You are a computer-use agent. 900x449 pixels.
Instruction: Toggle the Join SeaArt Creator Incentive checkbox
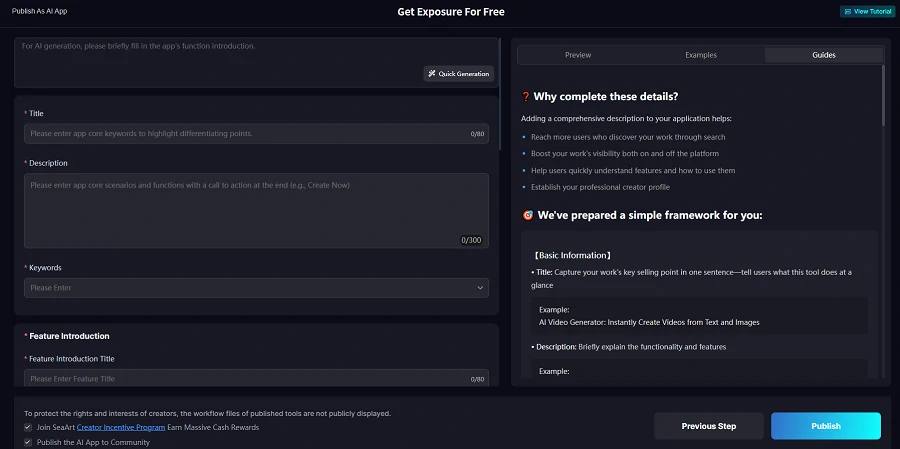click(x=28, y=427)
